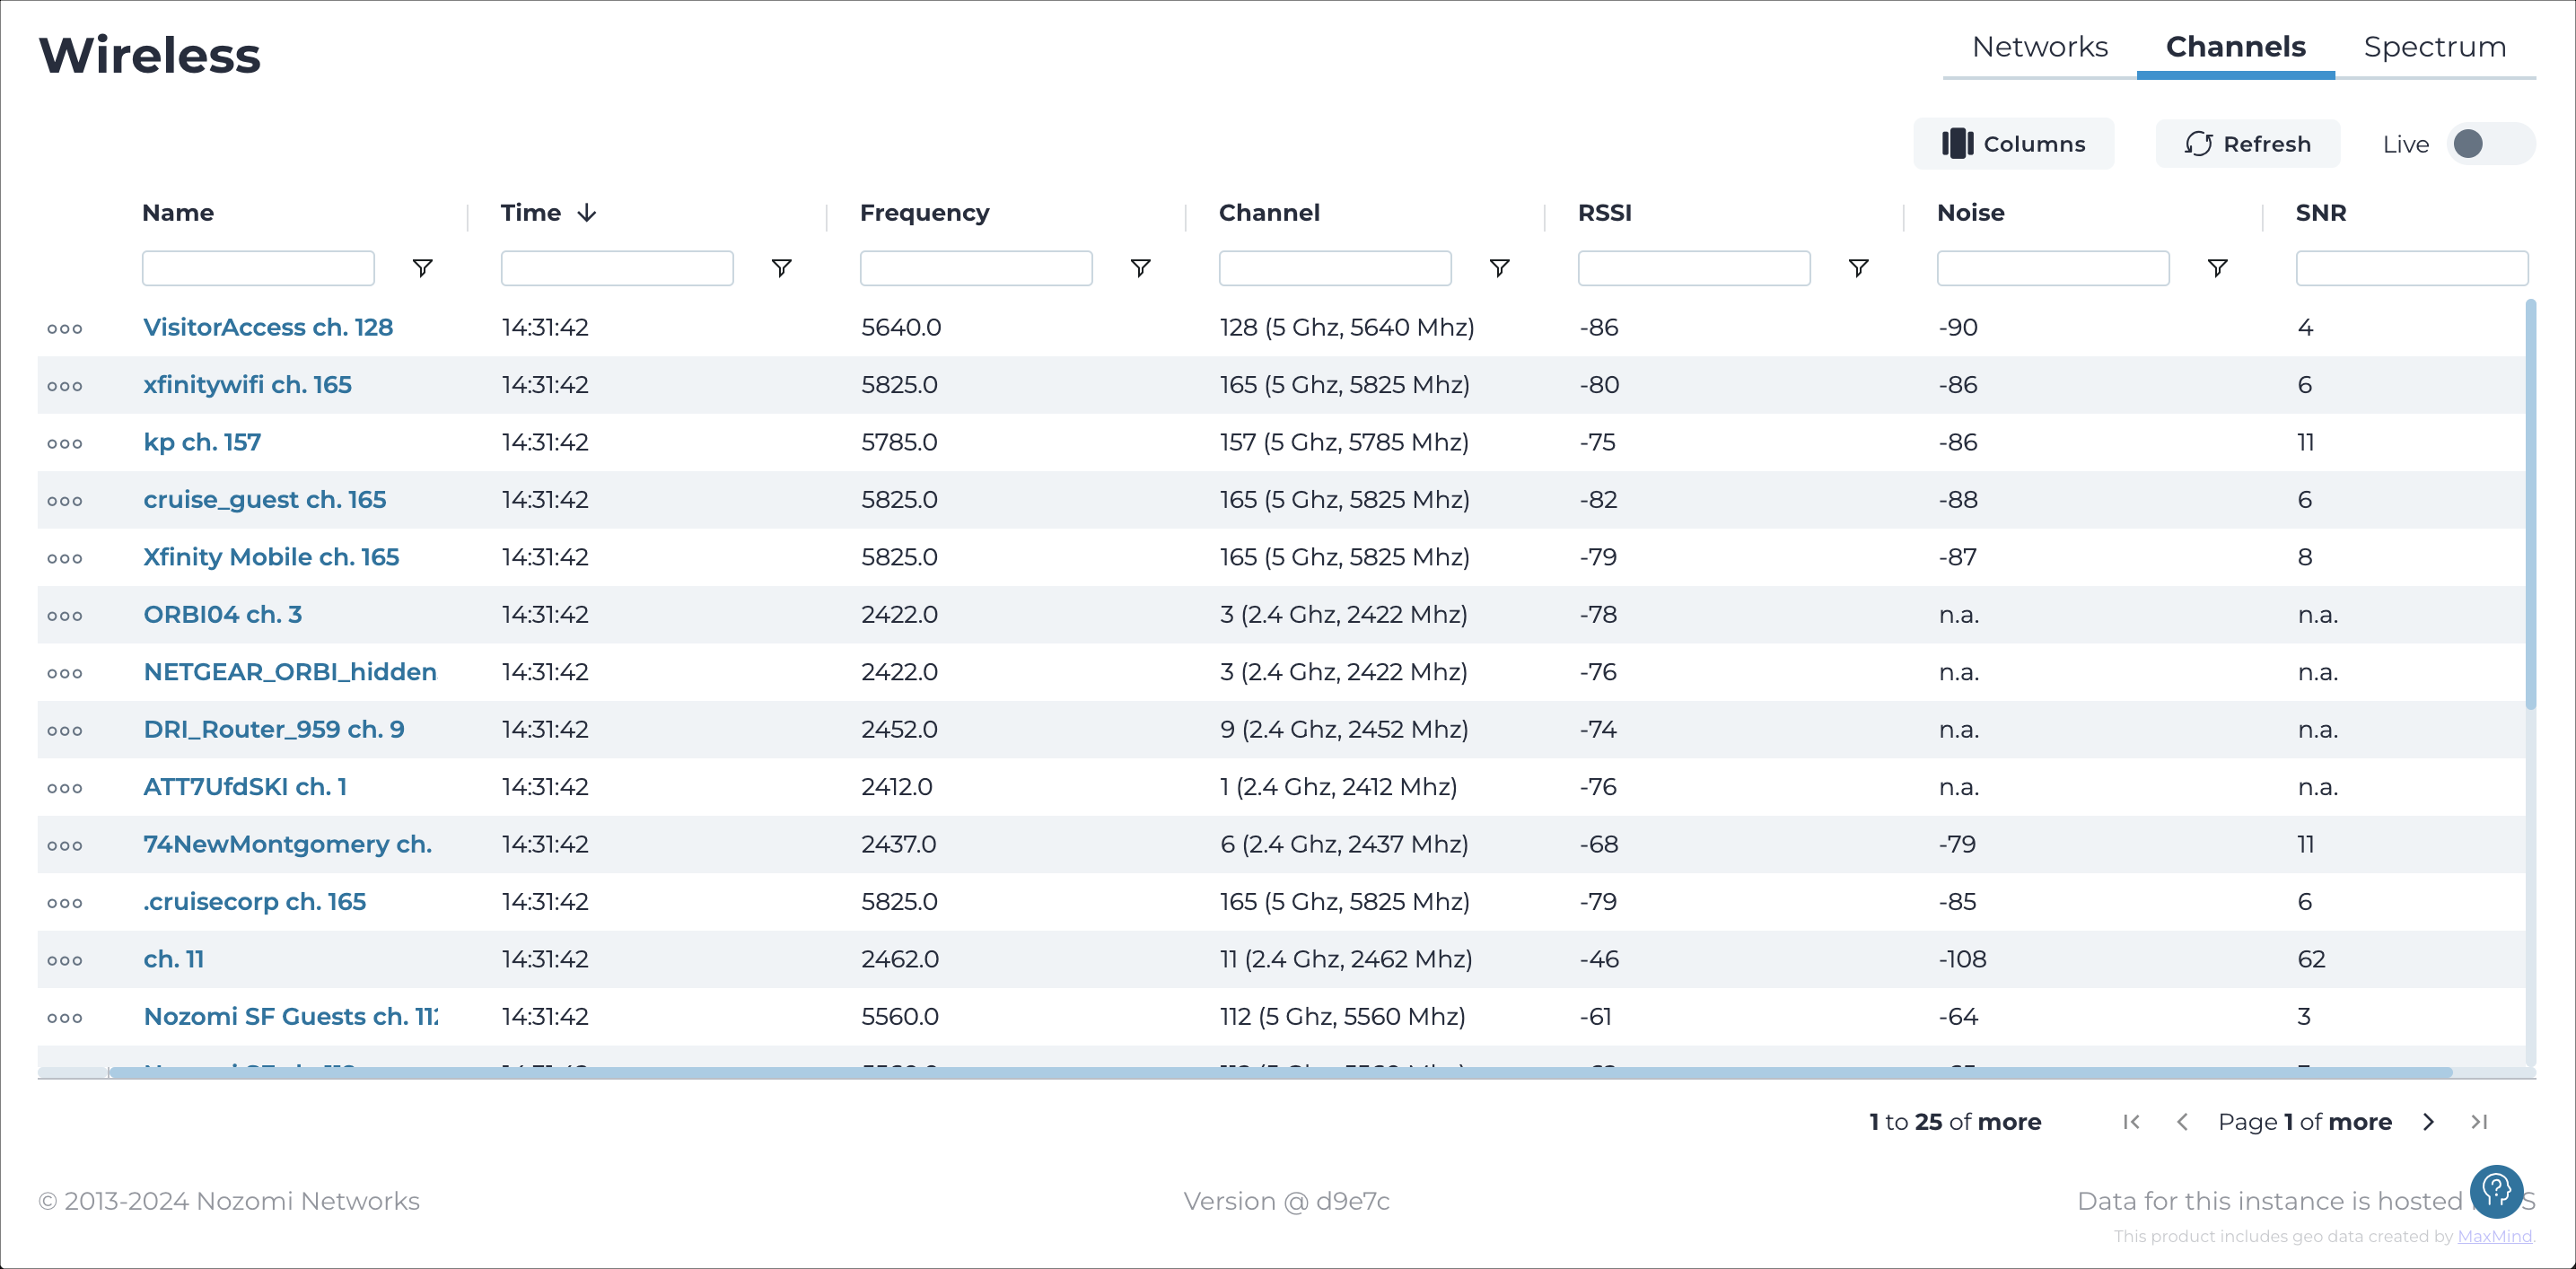The width and height of the screenshot is (2576, 1269).
Task: Click the SNR filter input field
Action: point(2414,267)
